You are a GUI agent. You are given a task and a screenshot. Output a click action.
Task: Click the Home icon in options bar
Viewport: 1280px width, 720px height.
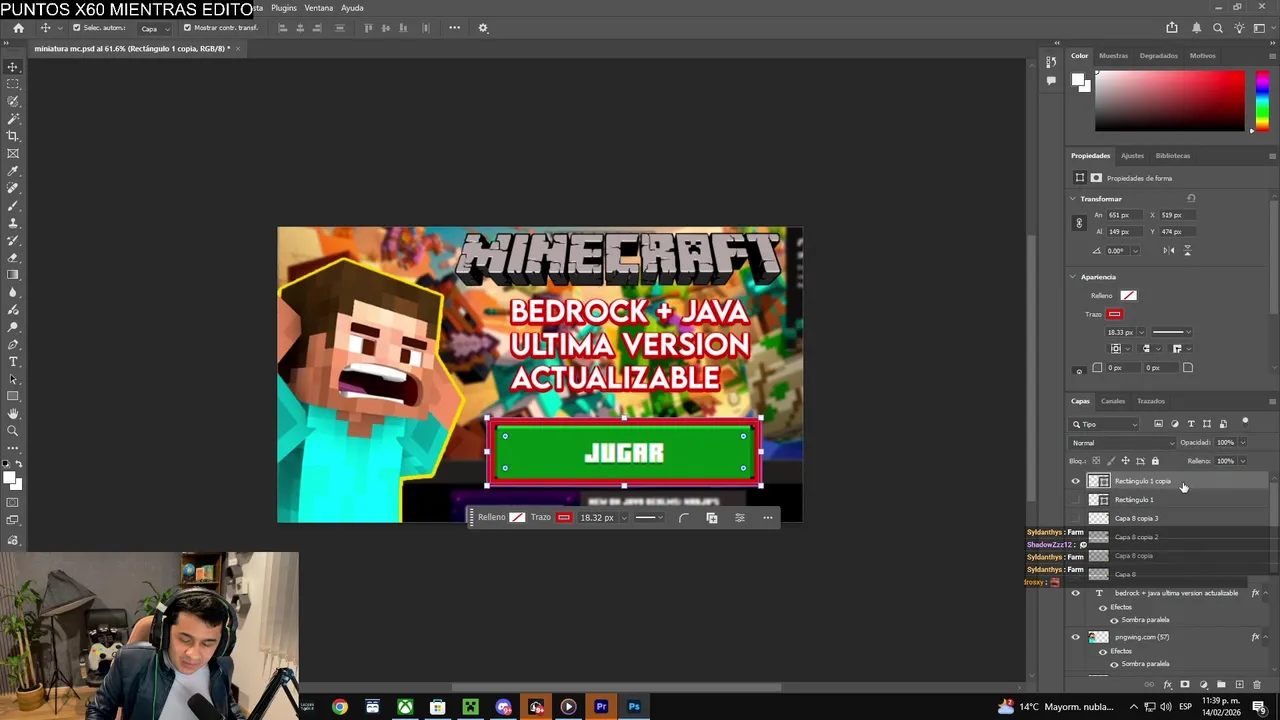coord(18,28)
